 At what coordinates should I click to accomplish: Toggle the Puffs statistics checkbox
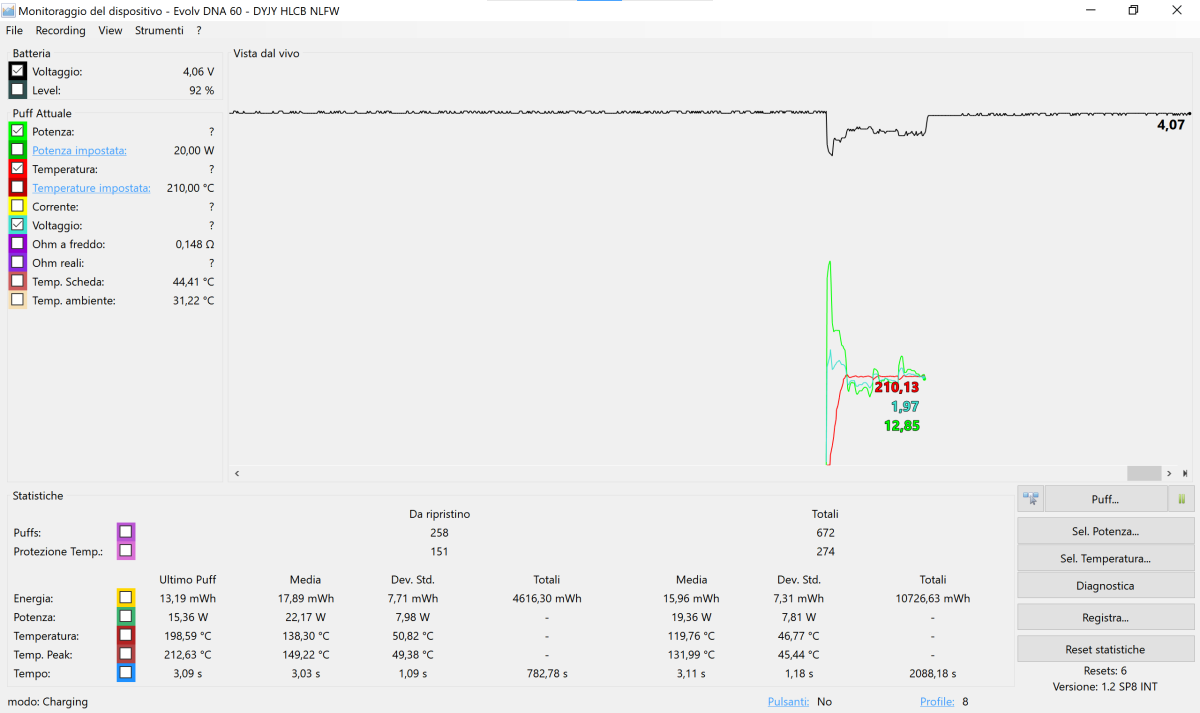coord(125,532)
